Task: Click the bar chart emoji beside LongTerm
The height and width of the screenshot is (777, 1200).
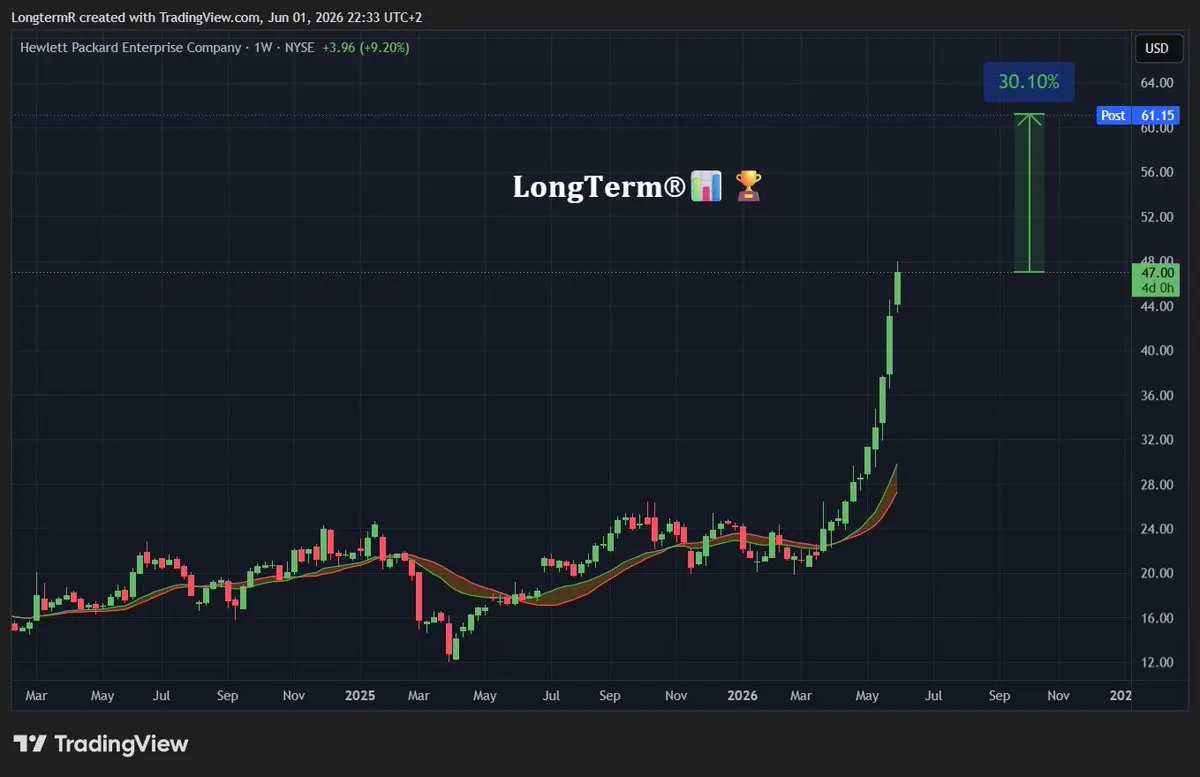Action: point(707,186)
